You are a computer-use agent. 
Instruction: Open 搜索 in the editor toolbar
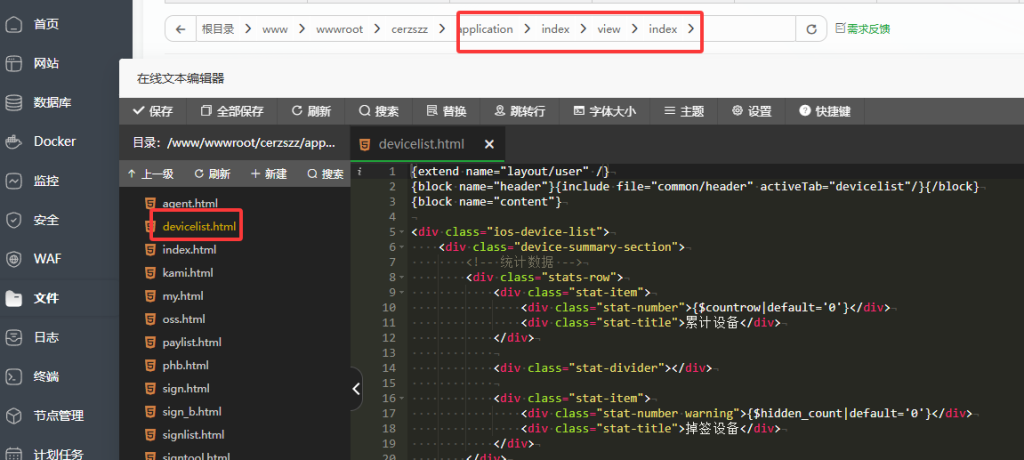pyautogui.click(x=379, y=111)
